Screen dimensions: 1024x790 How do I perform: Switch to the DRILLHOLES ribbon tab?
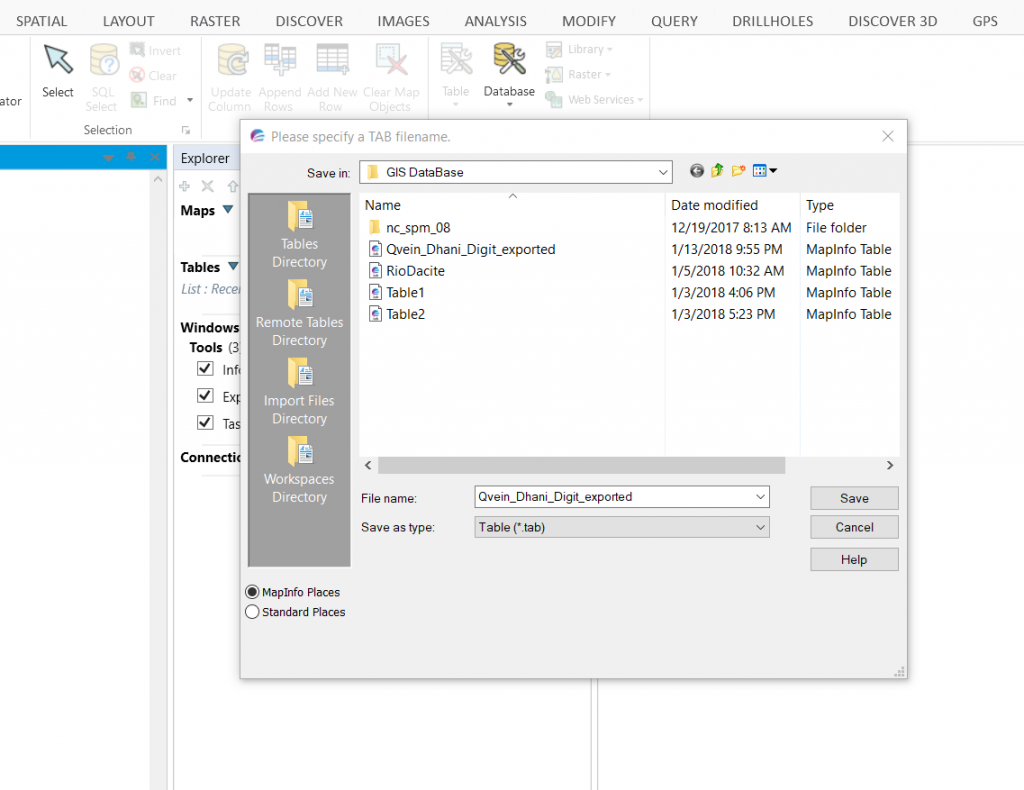772,20
